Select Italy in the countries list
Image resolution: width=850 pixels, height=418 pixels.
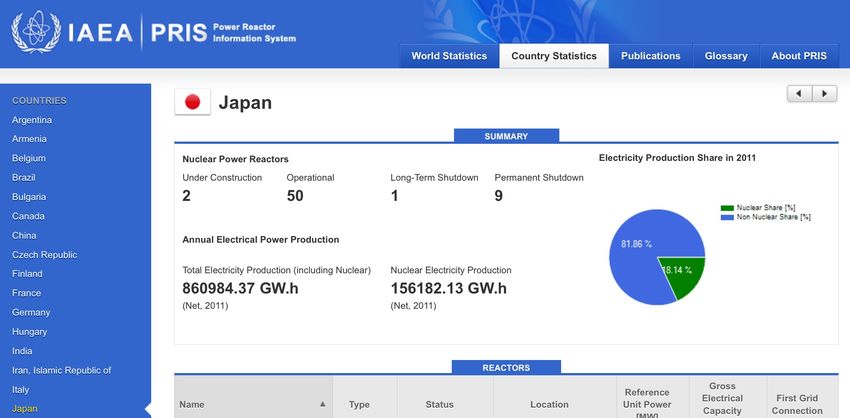pos(21,389)
